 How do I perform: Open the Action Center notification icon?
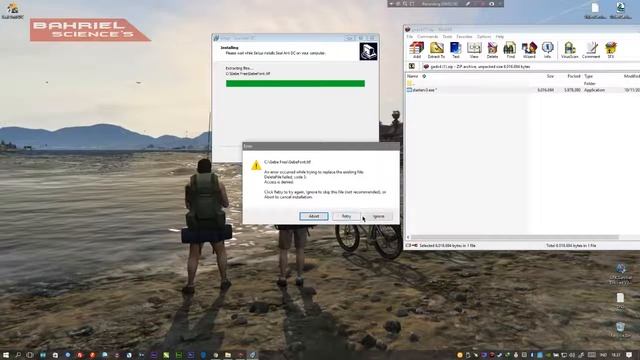(x=629, y=355)
